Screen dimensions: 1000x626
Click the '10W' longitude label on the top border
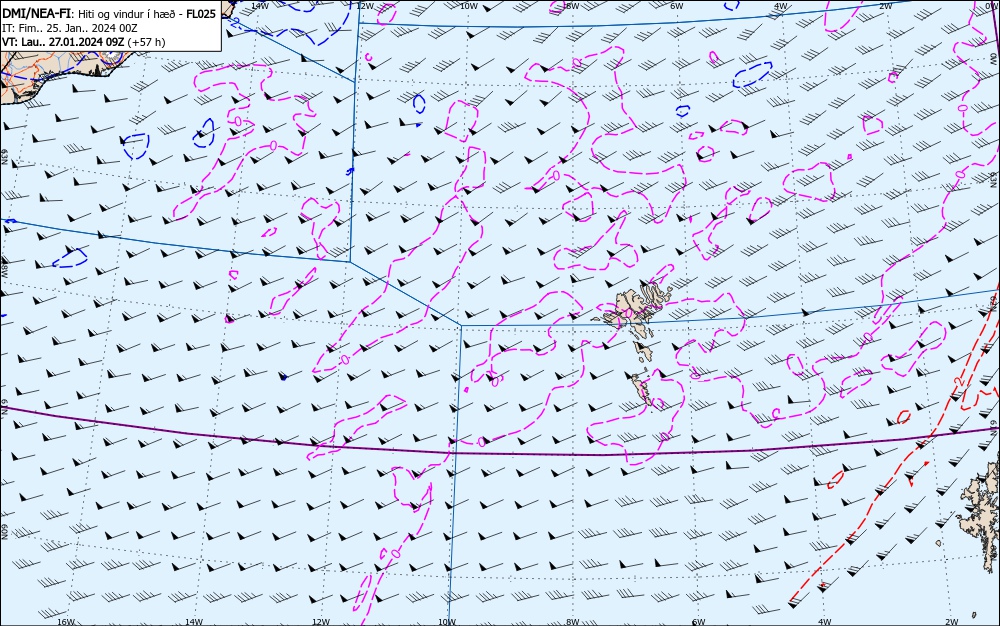(469, 6)
